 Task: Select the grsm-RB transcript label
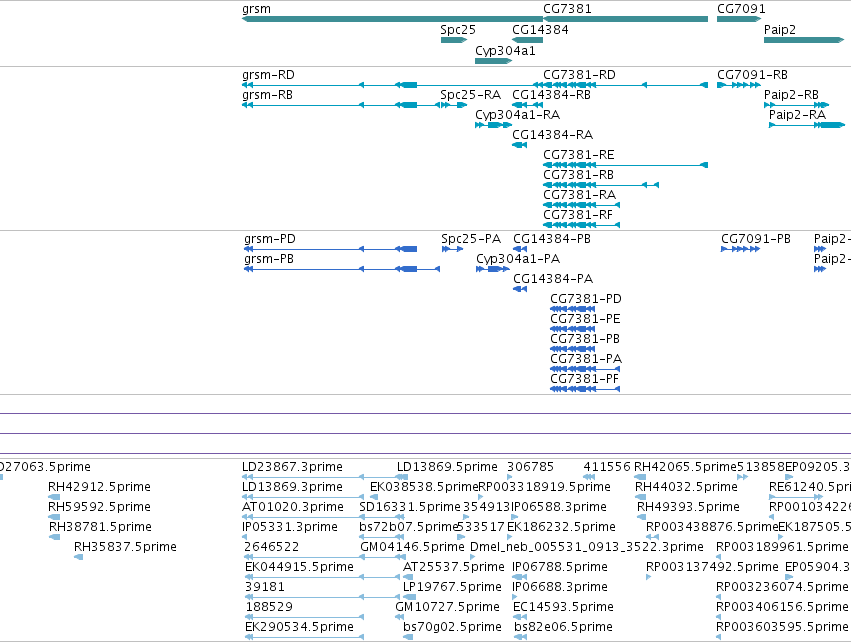click(267, 95)
